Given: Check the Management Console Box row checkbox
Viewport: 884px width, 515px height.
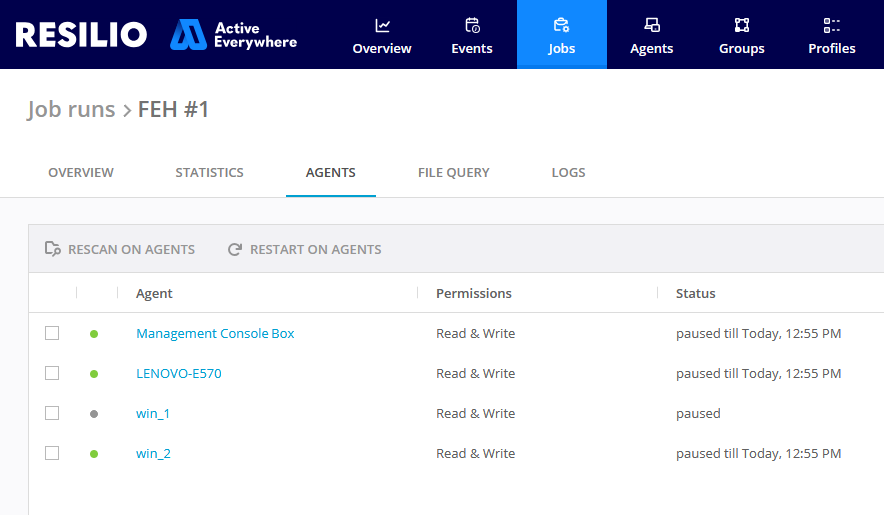Looking at the screenshot, I should [x=52, y=333].
